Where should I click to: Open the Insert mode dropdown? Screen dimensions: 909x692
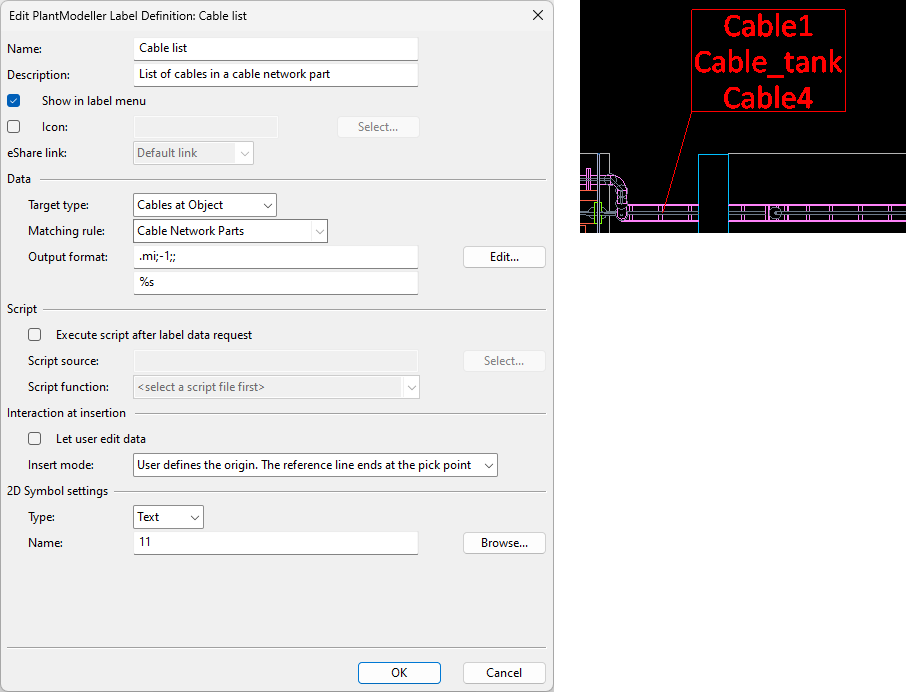(x=315, y=465)
